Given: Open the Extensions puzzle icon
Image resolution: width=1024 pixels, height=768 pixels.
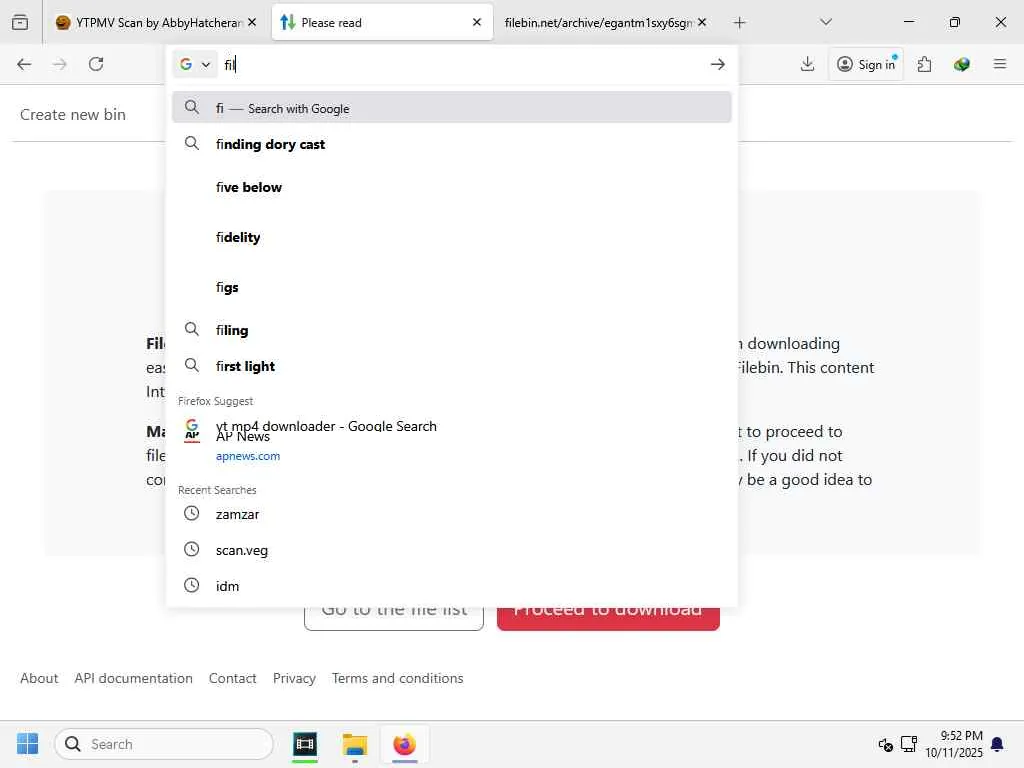Looking at the screenshot, I should 924,64.
